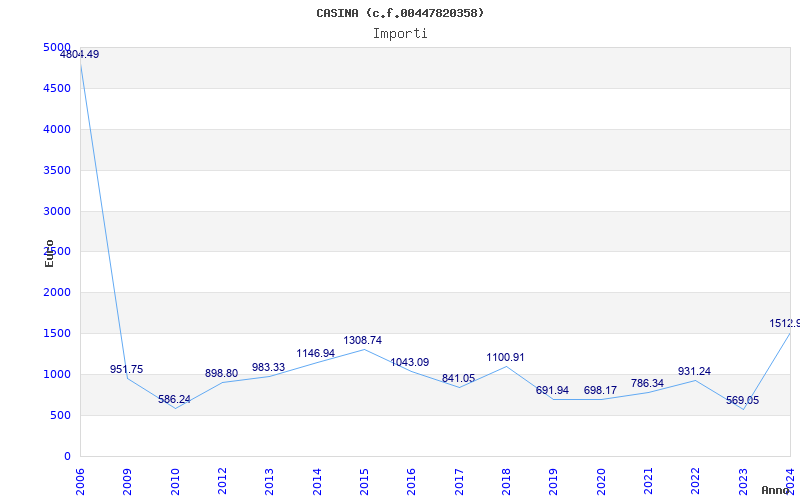Screen dimensions: 800x500
Task: Click the 0 y-axis tick label
Action: point(67,456)
